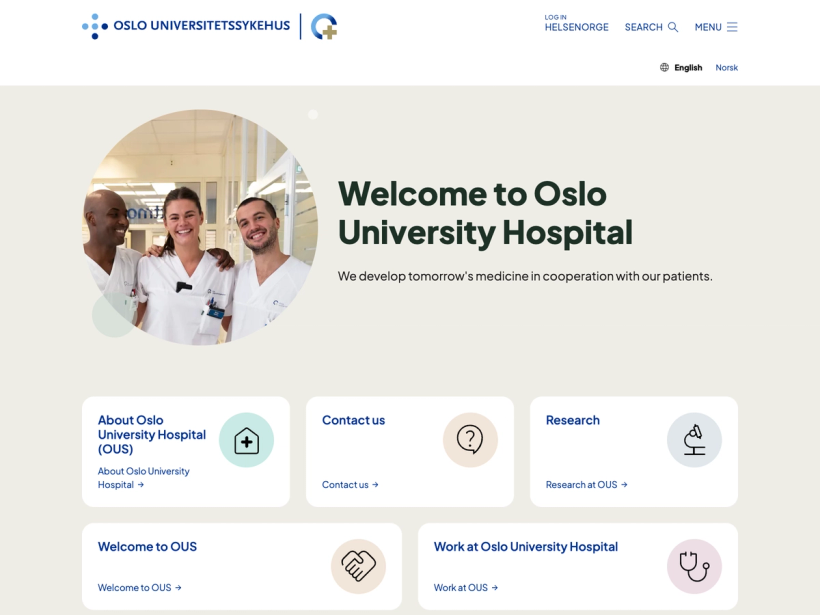
Task: Click the search magnifier icon
Action: 673,27
